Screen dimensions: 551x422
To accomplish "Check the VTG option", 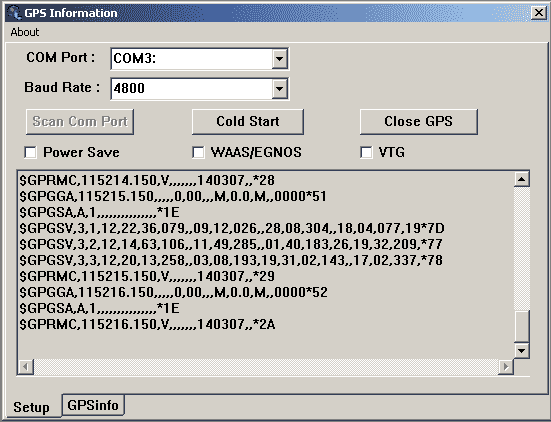I will [x=366, y=152].
